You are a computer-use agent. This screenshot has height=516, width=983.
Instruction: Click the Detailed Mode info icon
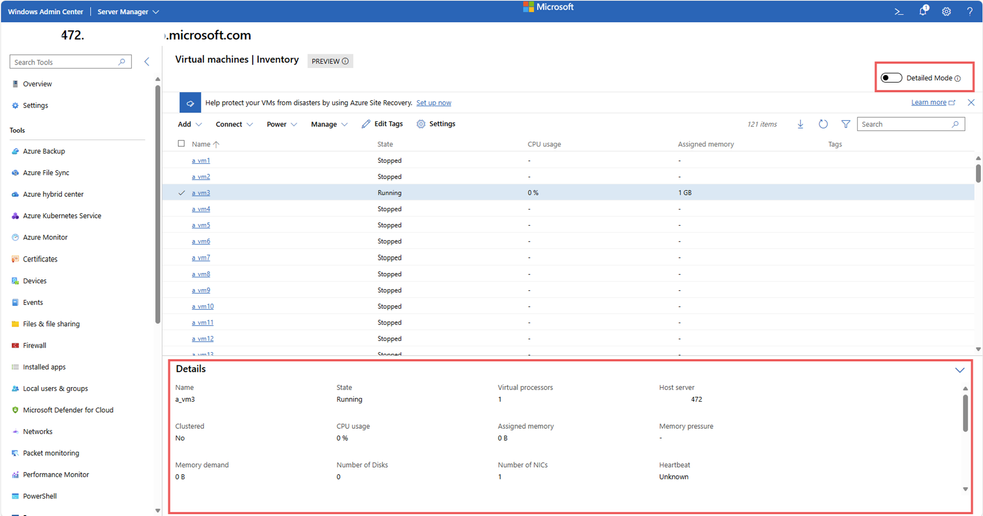[957, 78]
